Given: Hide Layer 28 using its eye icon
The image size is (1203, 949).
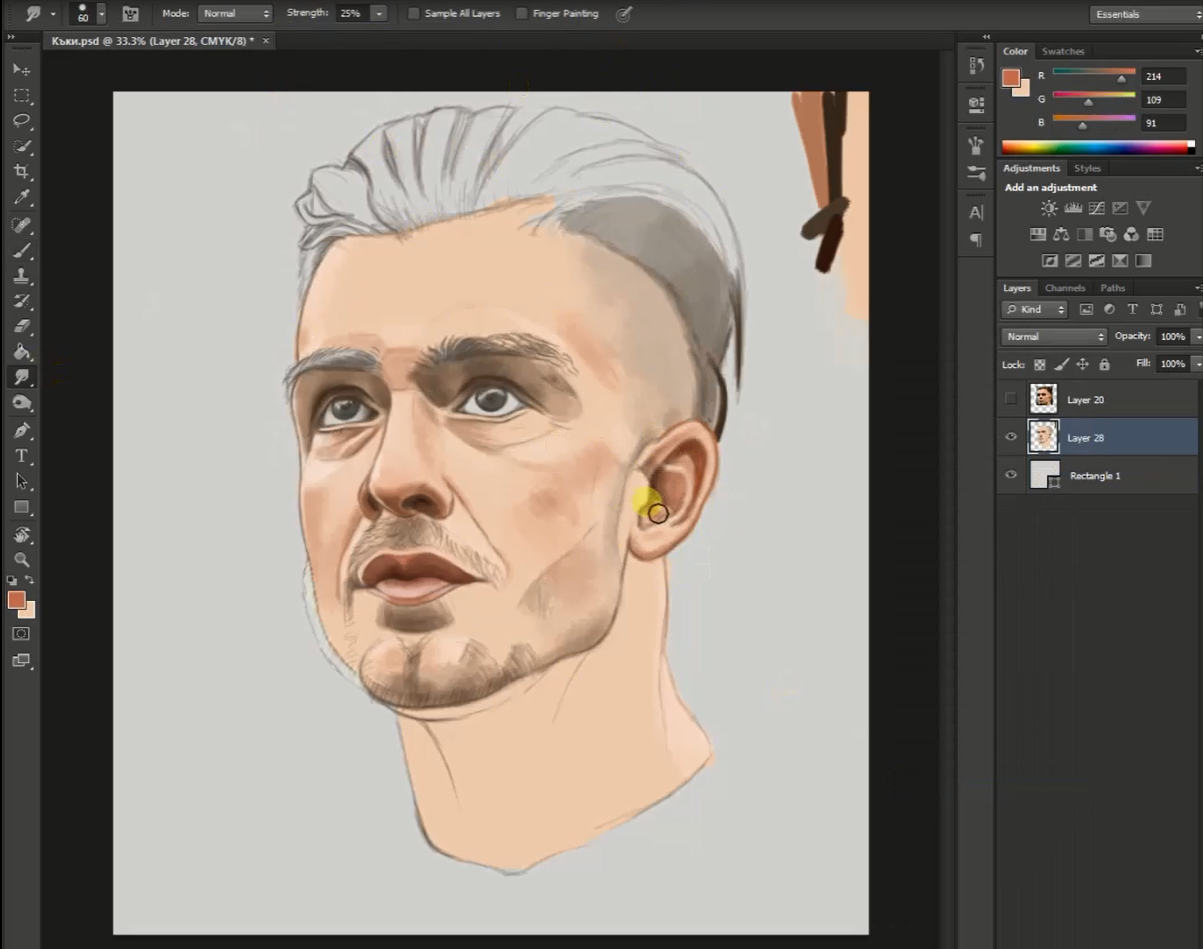Looking at the screenshot, I should click(x=1011, y=437).
